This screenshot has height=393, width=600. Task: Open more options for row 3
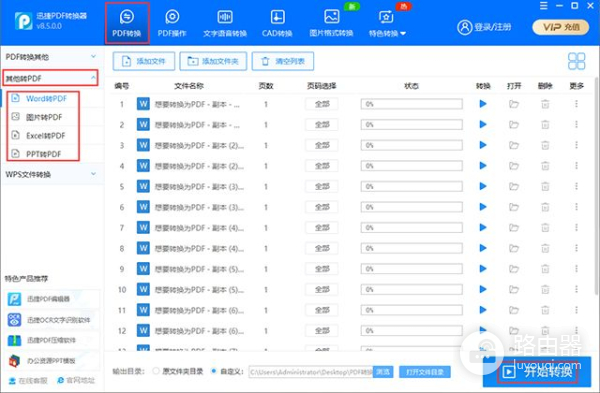pos(576,145)
